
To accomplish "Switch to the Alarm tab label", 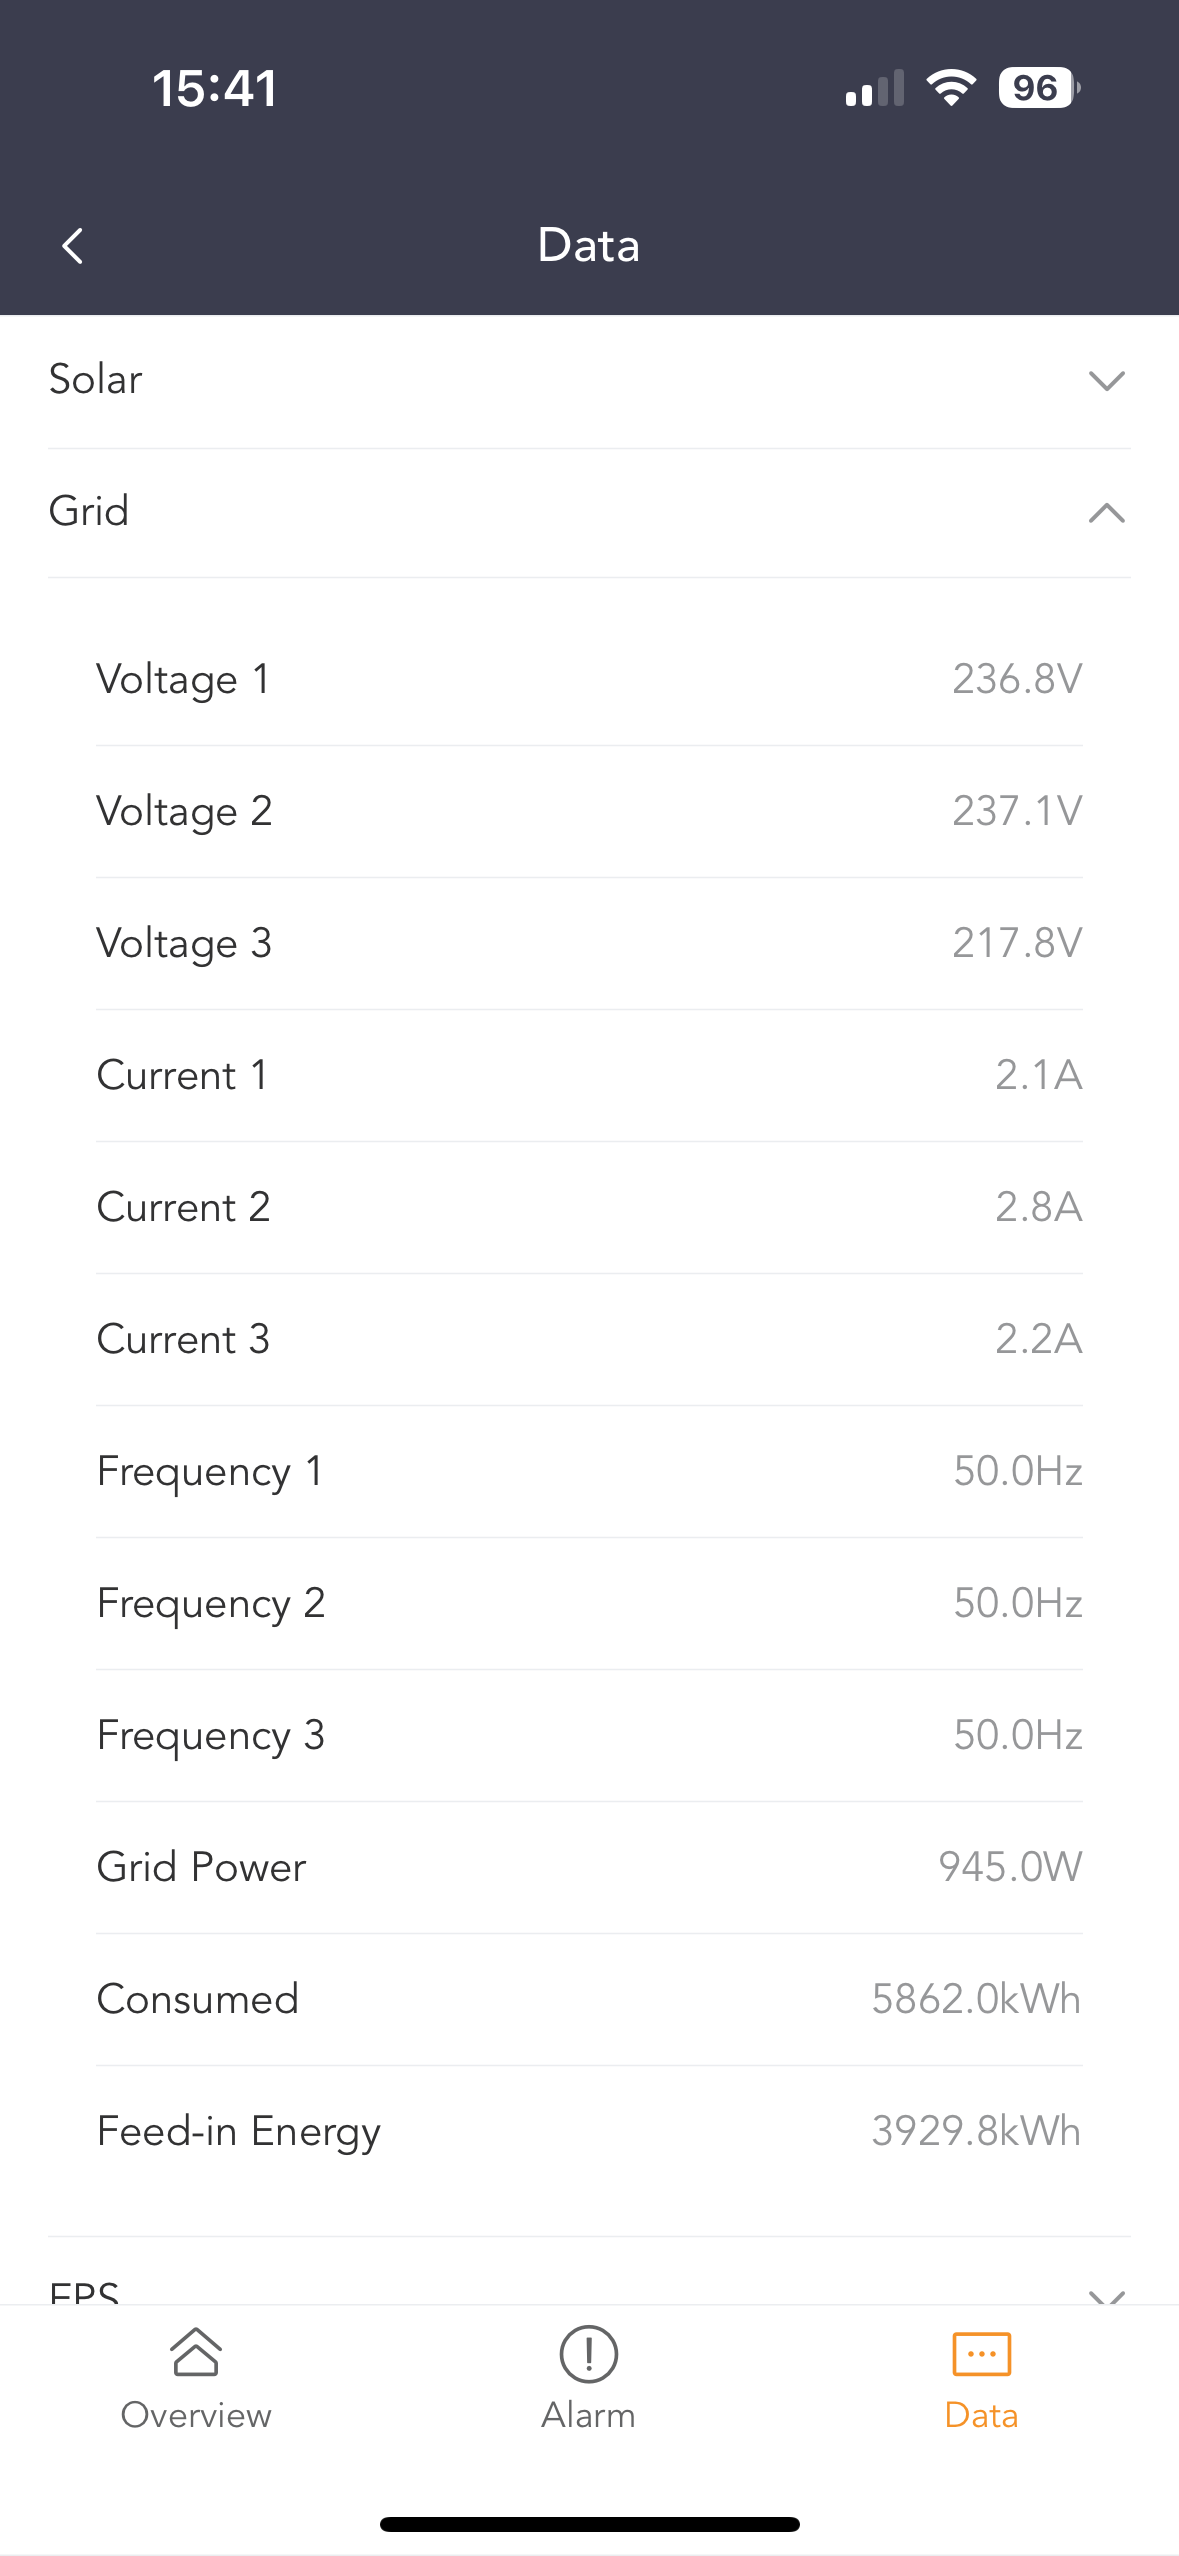I will coord(588,2415).
